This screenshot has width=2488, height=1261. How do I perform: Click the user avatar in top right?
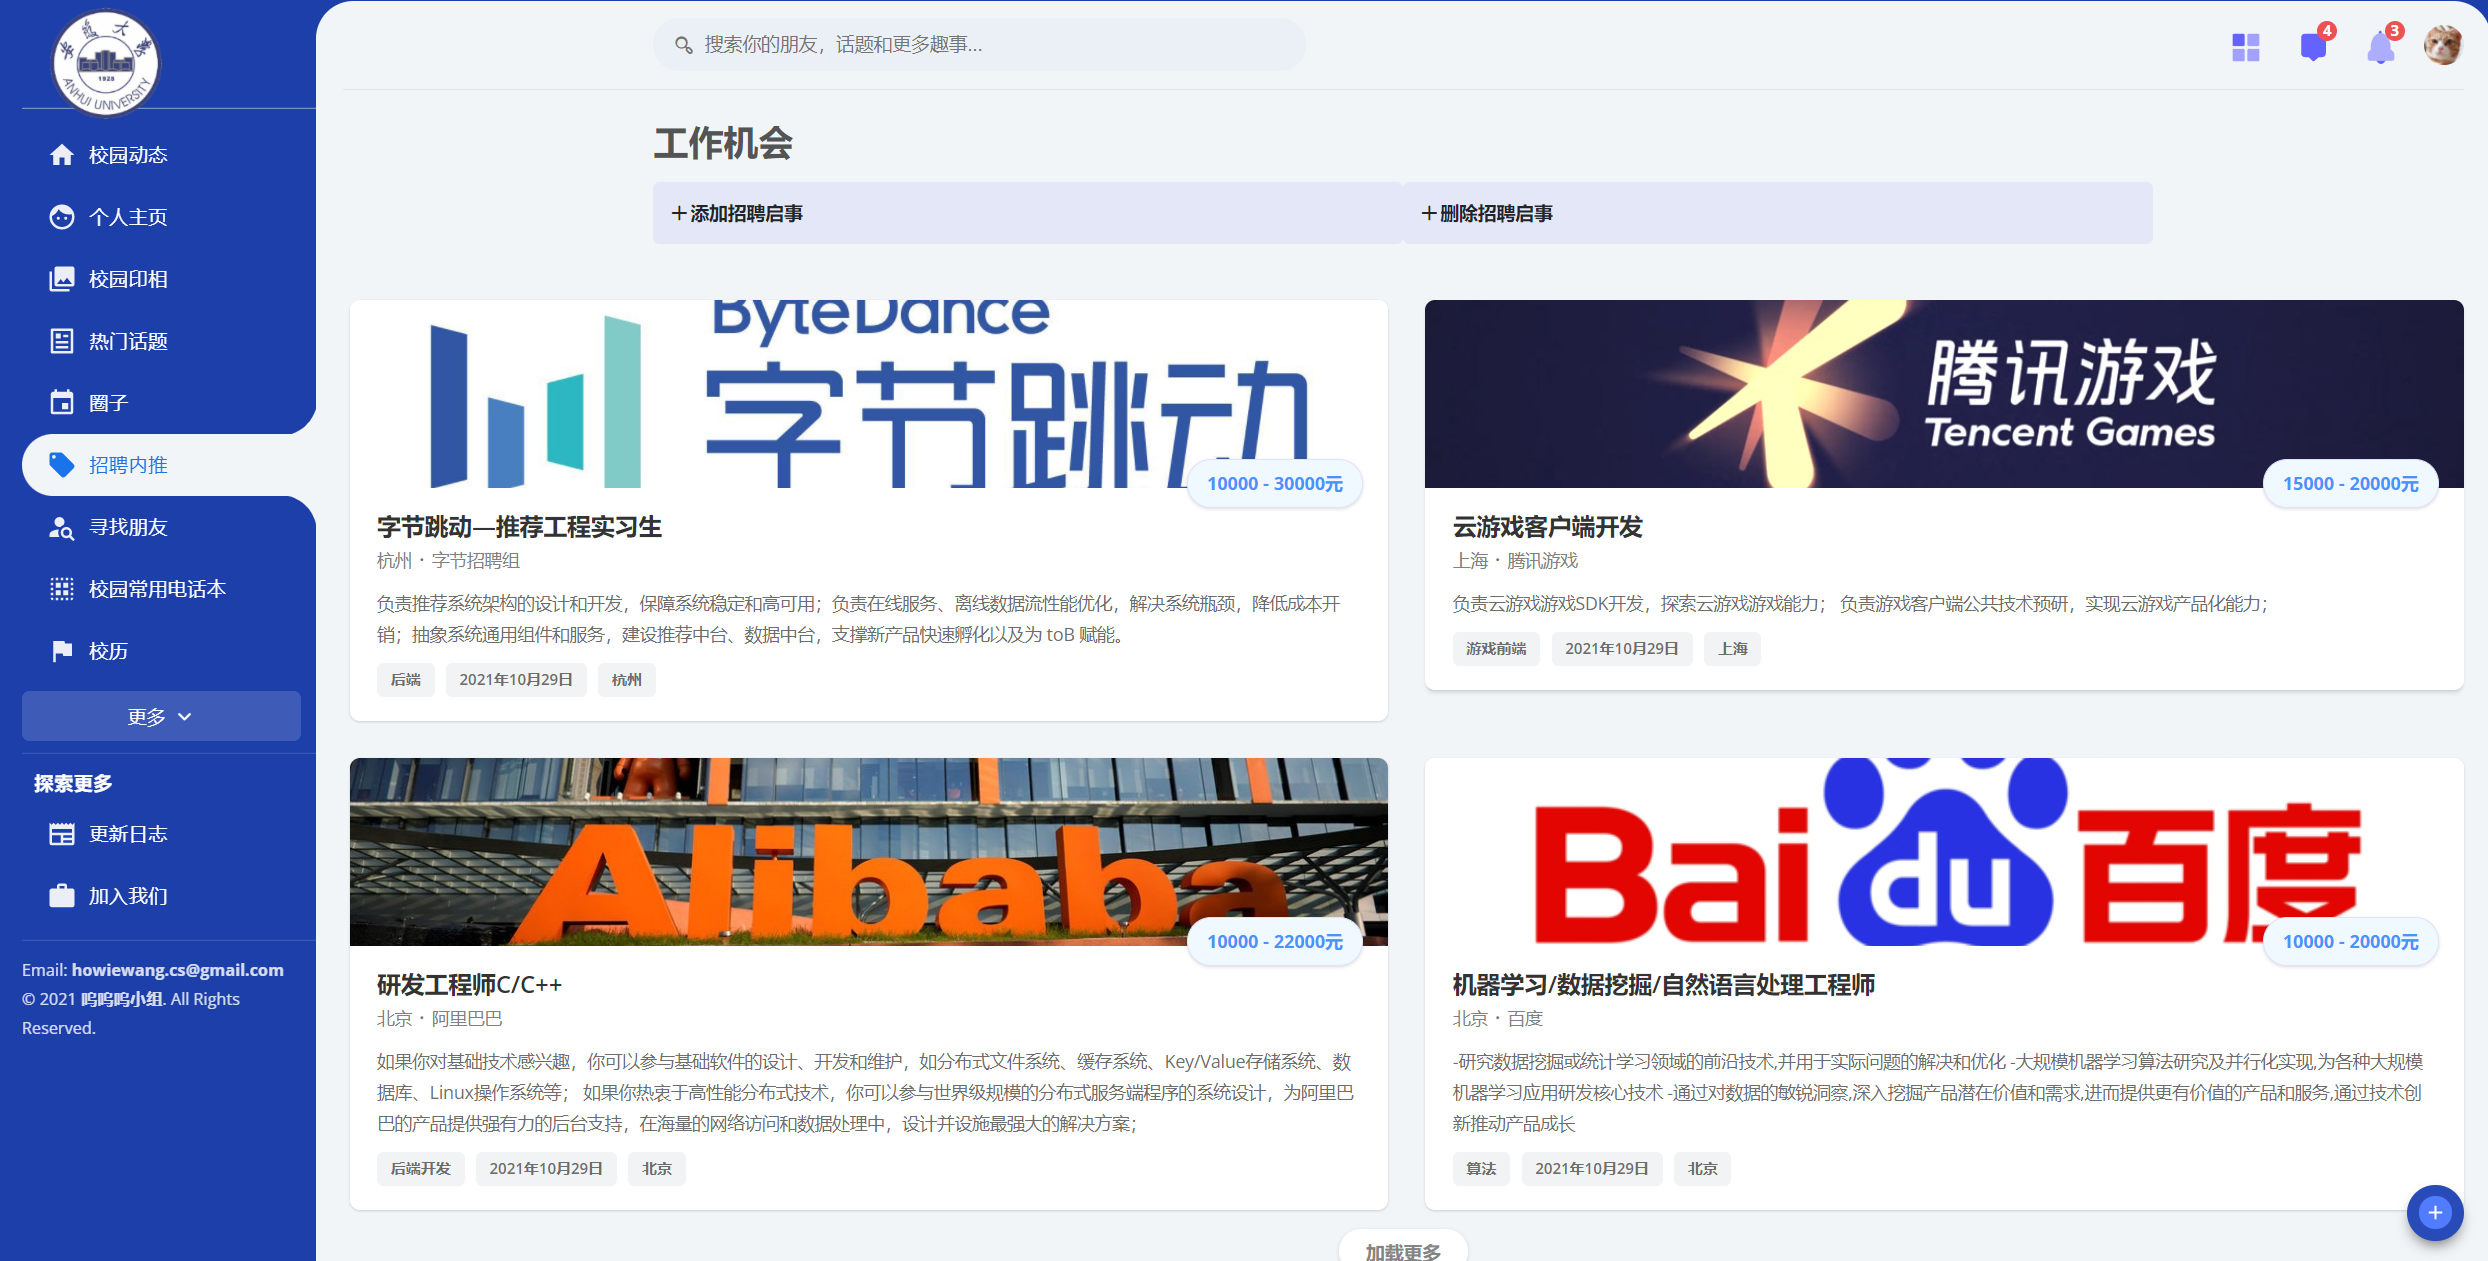tap(2442, 45)
